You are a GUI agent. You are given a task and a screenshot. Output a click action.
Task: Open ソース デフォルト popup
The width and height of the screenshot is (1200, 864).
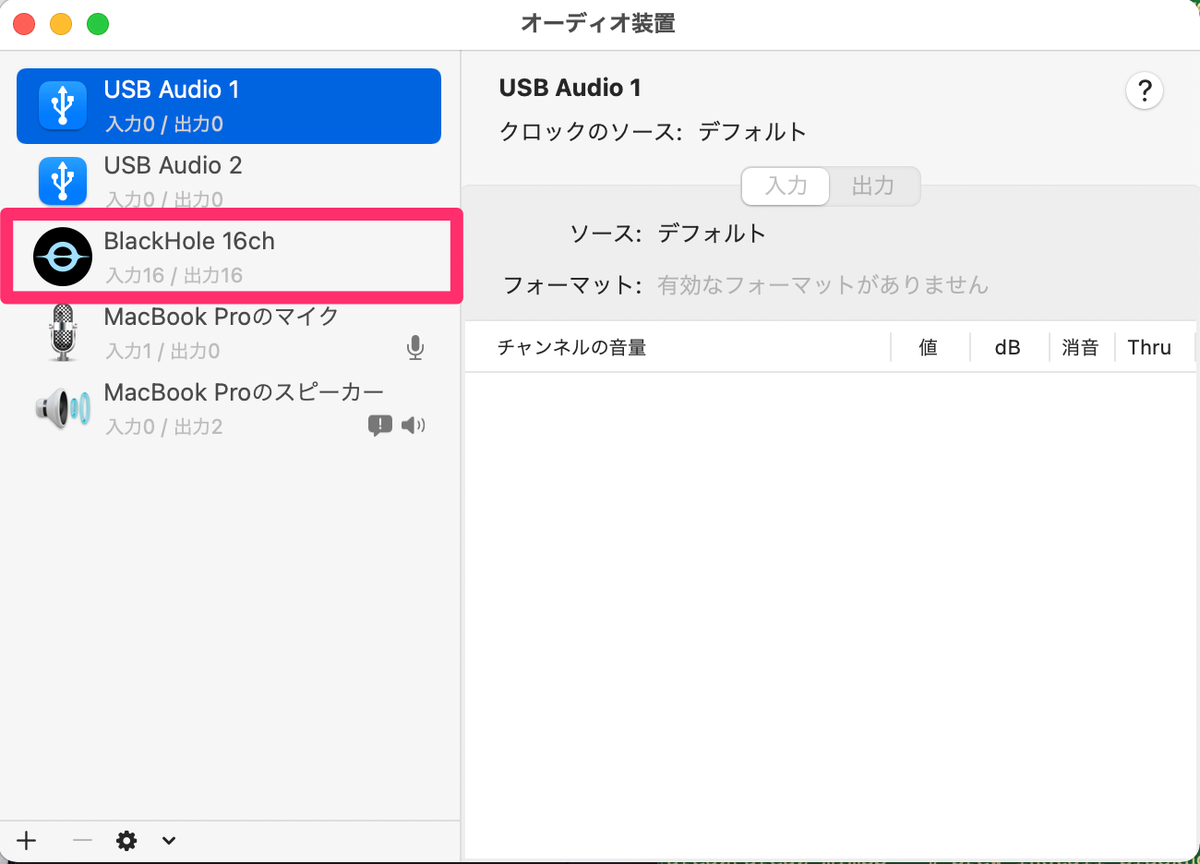pos(712,234)
